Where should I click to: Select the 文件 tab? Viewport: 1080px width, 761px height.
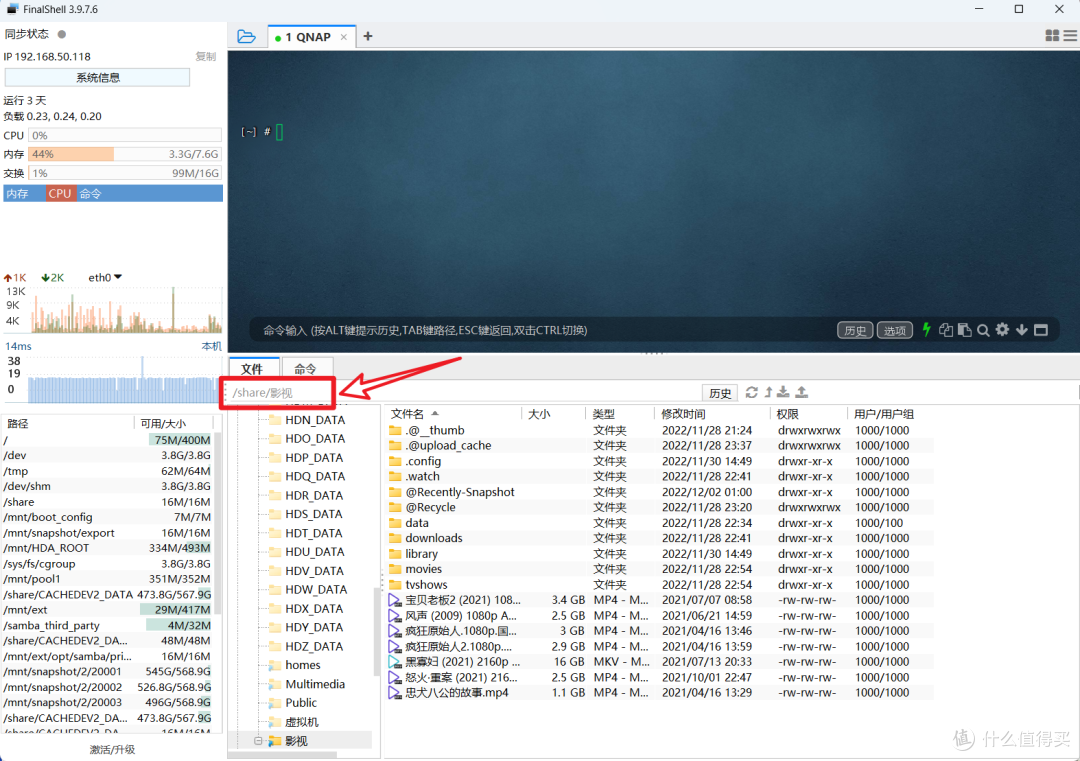coord(253,368)
